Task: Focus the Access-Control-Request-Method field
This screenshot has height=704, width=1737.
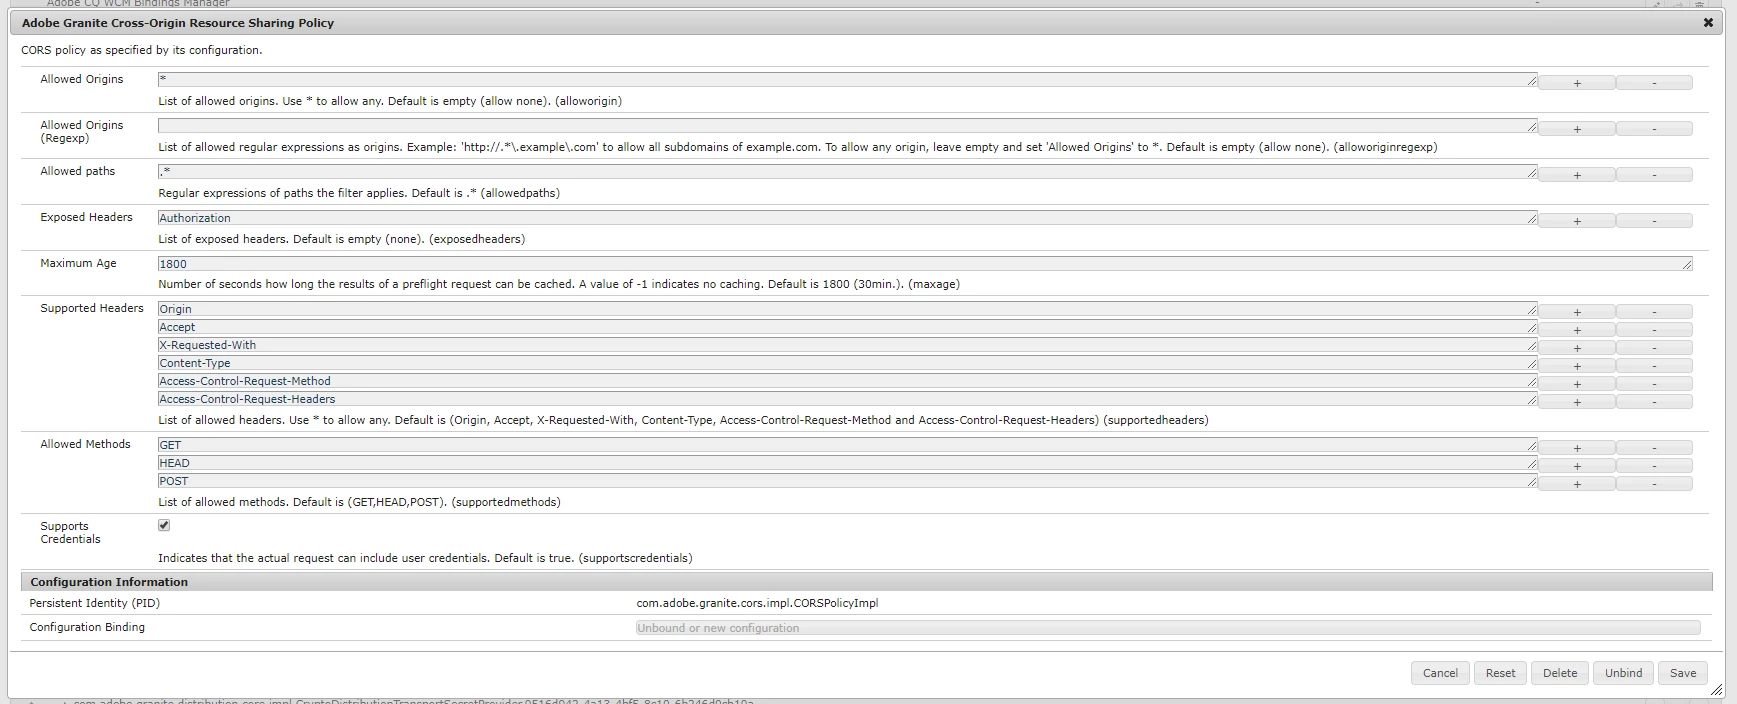Action: coord(847,381)
